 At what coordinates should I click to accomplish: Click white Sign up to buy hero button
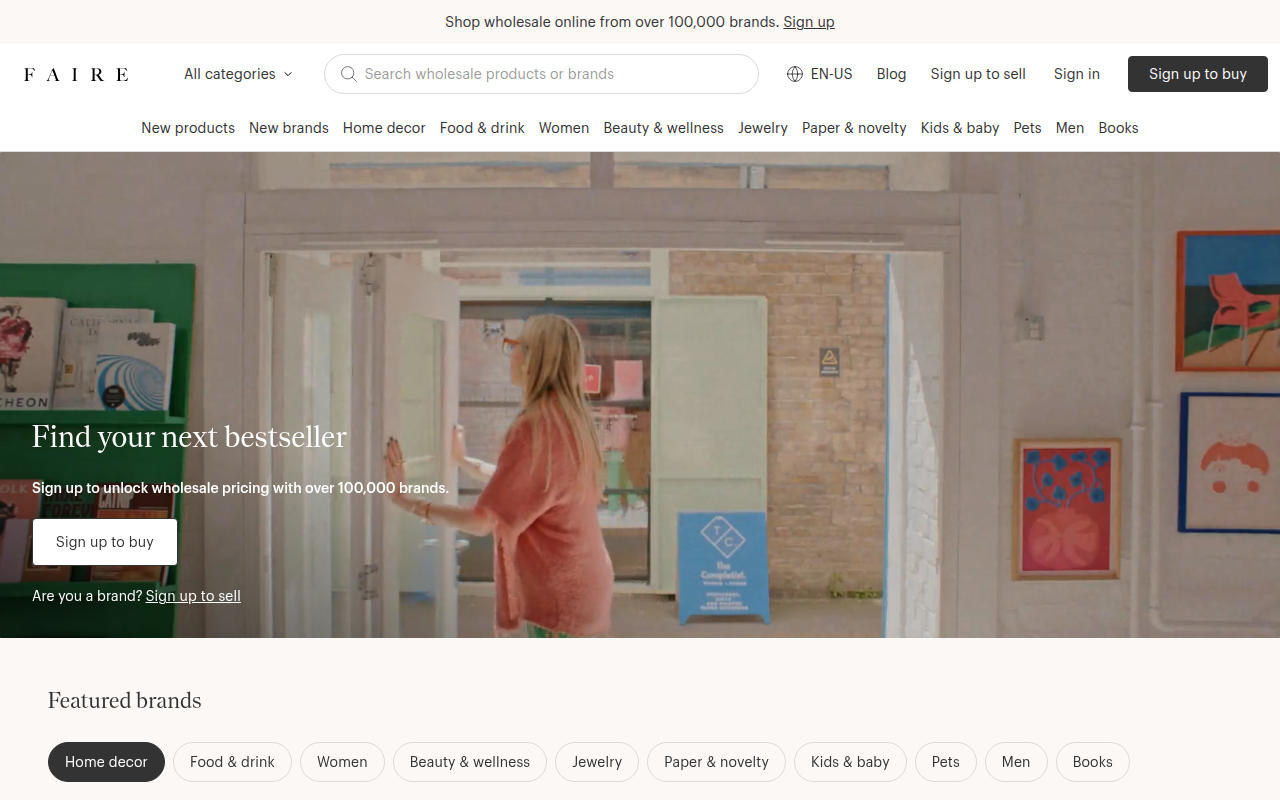[105, 542]
